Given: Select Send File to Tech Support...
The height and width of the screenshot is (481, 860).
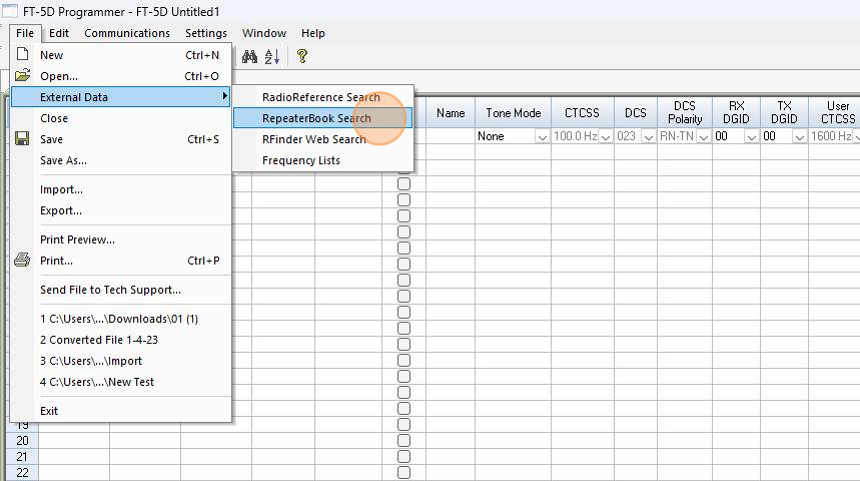Looking at the screenshot, I should (x=121, y=290).
